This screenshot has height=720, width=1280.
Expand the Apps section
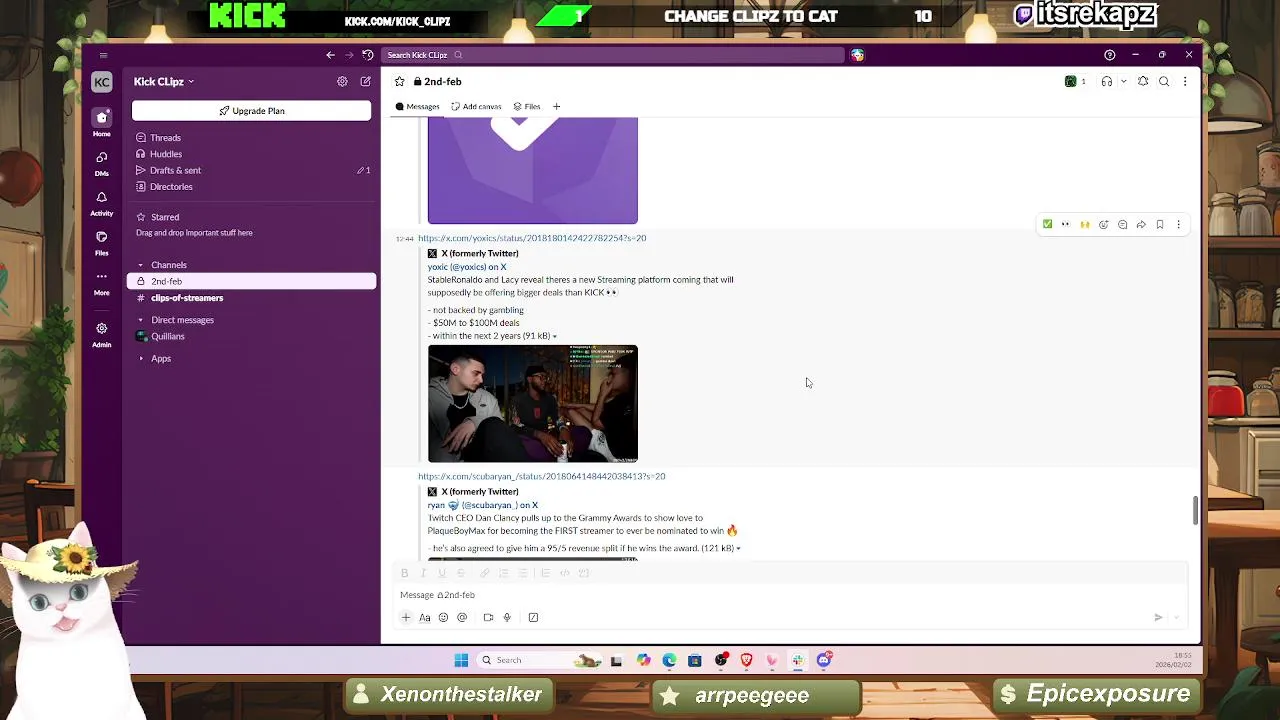141,358
